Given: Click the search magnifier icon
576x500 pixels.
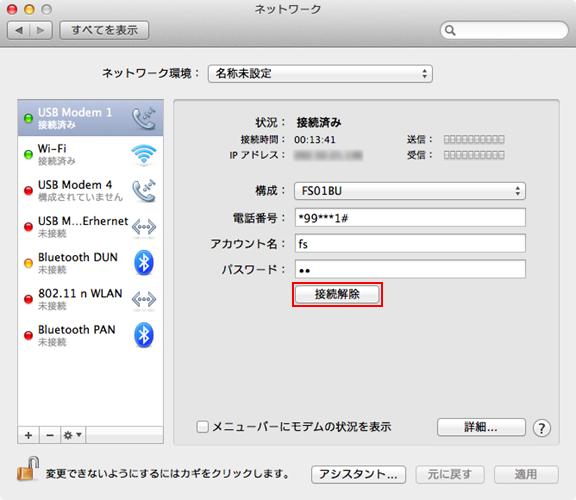Looking at the screenshot, I should pyautogui.click(x=450, y=30).
